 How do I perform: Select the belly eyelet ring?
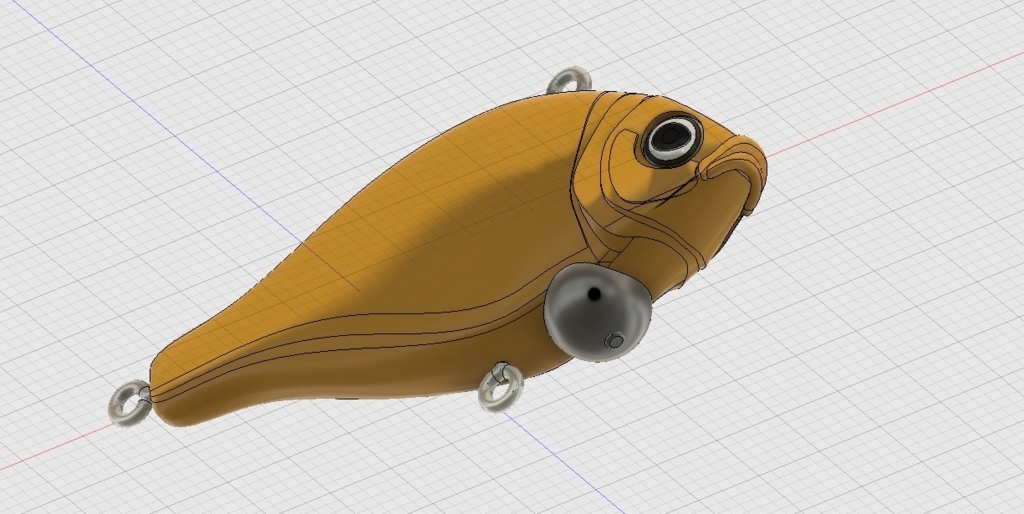point(501,387)
